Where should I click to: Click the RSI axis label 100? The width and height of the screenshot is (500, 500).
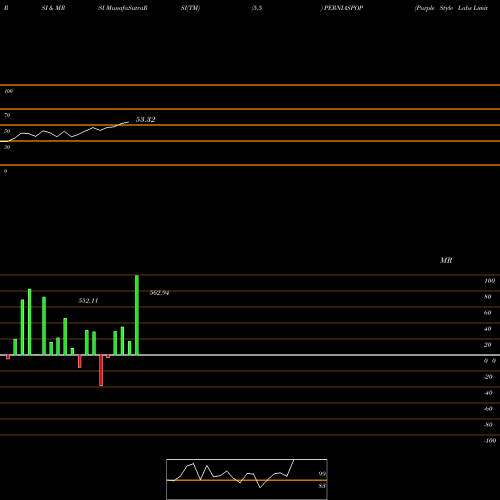point(8,91)
